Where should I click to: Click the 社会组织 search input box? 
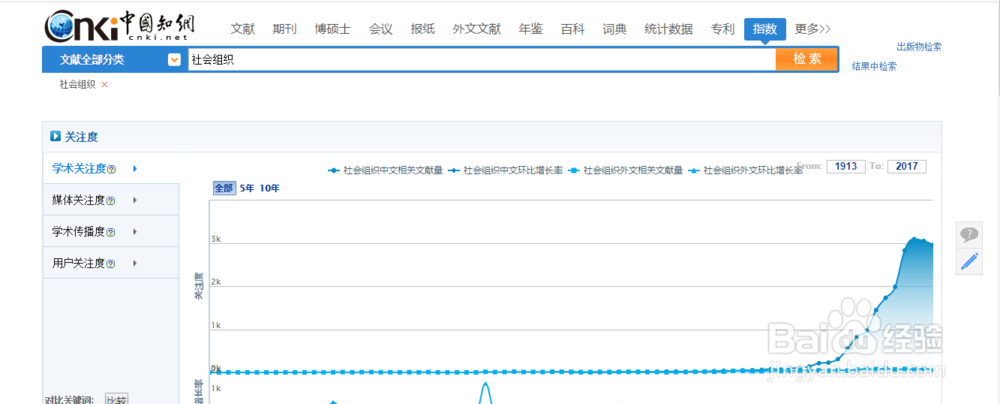[x=482, y=60]
